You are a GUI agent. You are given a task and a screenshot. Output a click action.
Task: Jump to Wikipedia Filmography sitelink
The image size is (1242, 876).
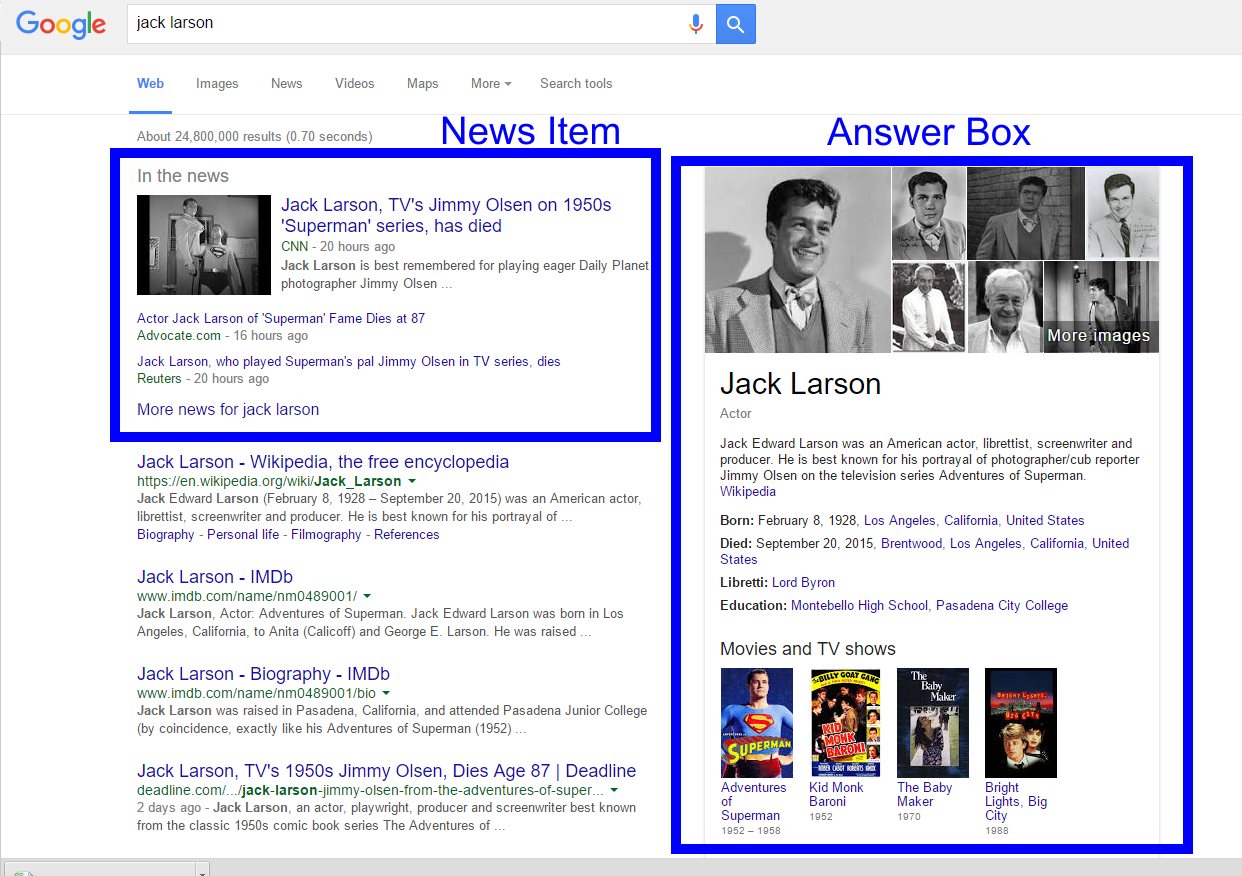pyautogui.click(x=326, y=534)
